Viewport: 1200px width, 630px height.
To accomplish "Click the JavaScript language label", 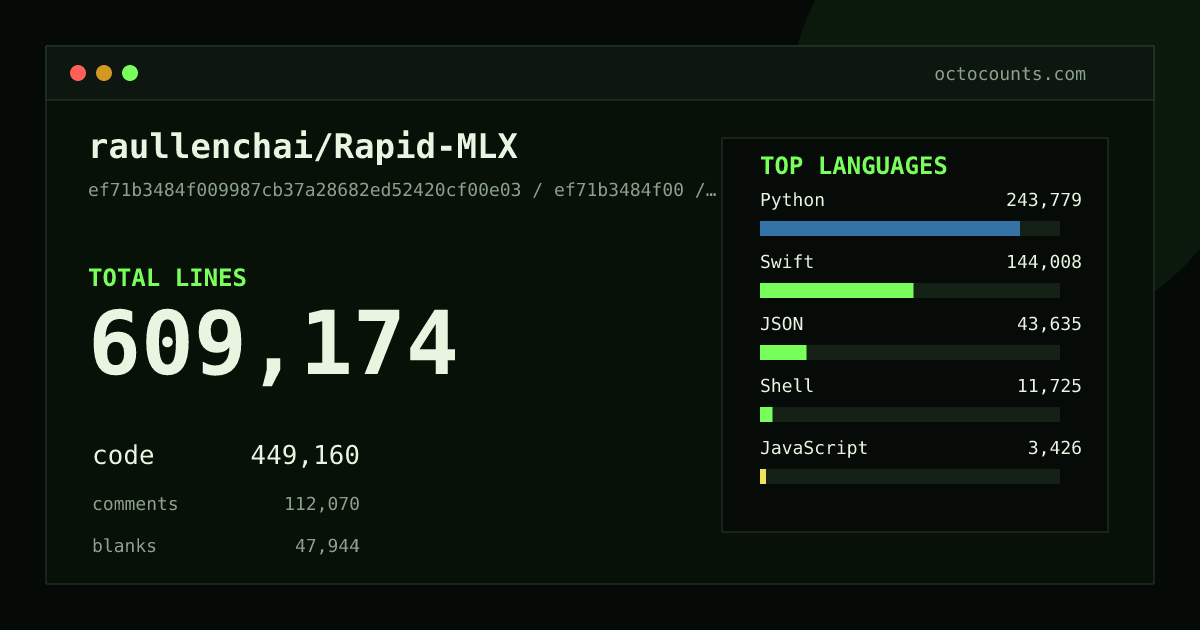I will point(814,448).
